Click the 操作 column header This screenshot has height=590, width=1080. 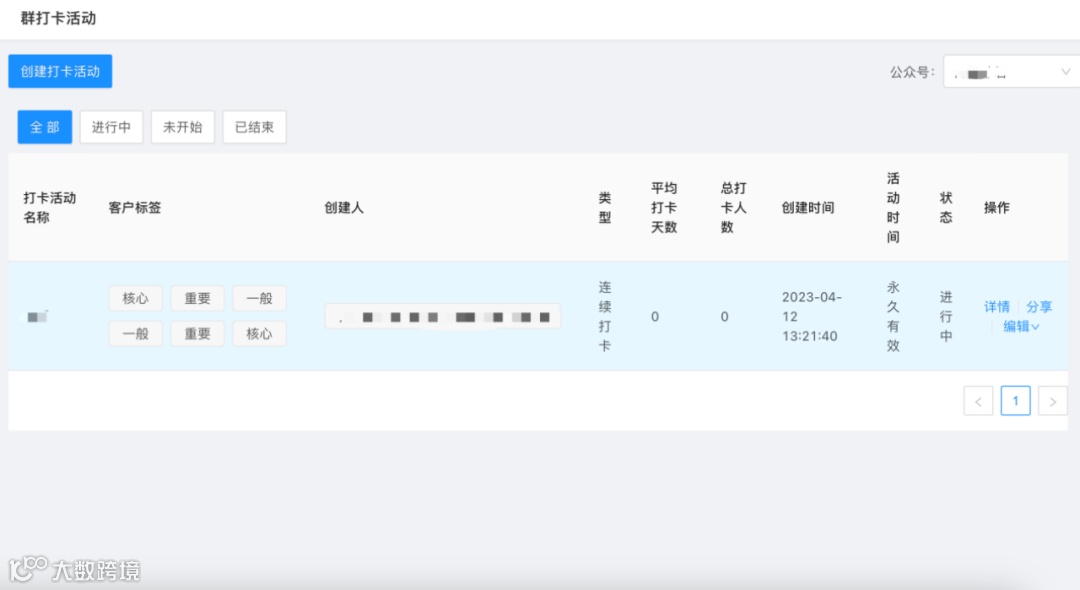tap(997, 208)
